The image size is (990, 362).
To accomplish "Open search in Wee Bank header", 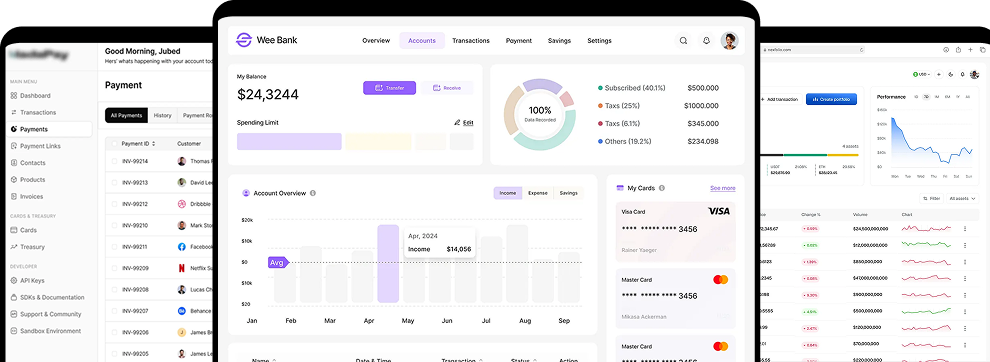I will click(683, 40).
